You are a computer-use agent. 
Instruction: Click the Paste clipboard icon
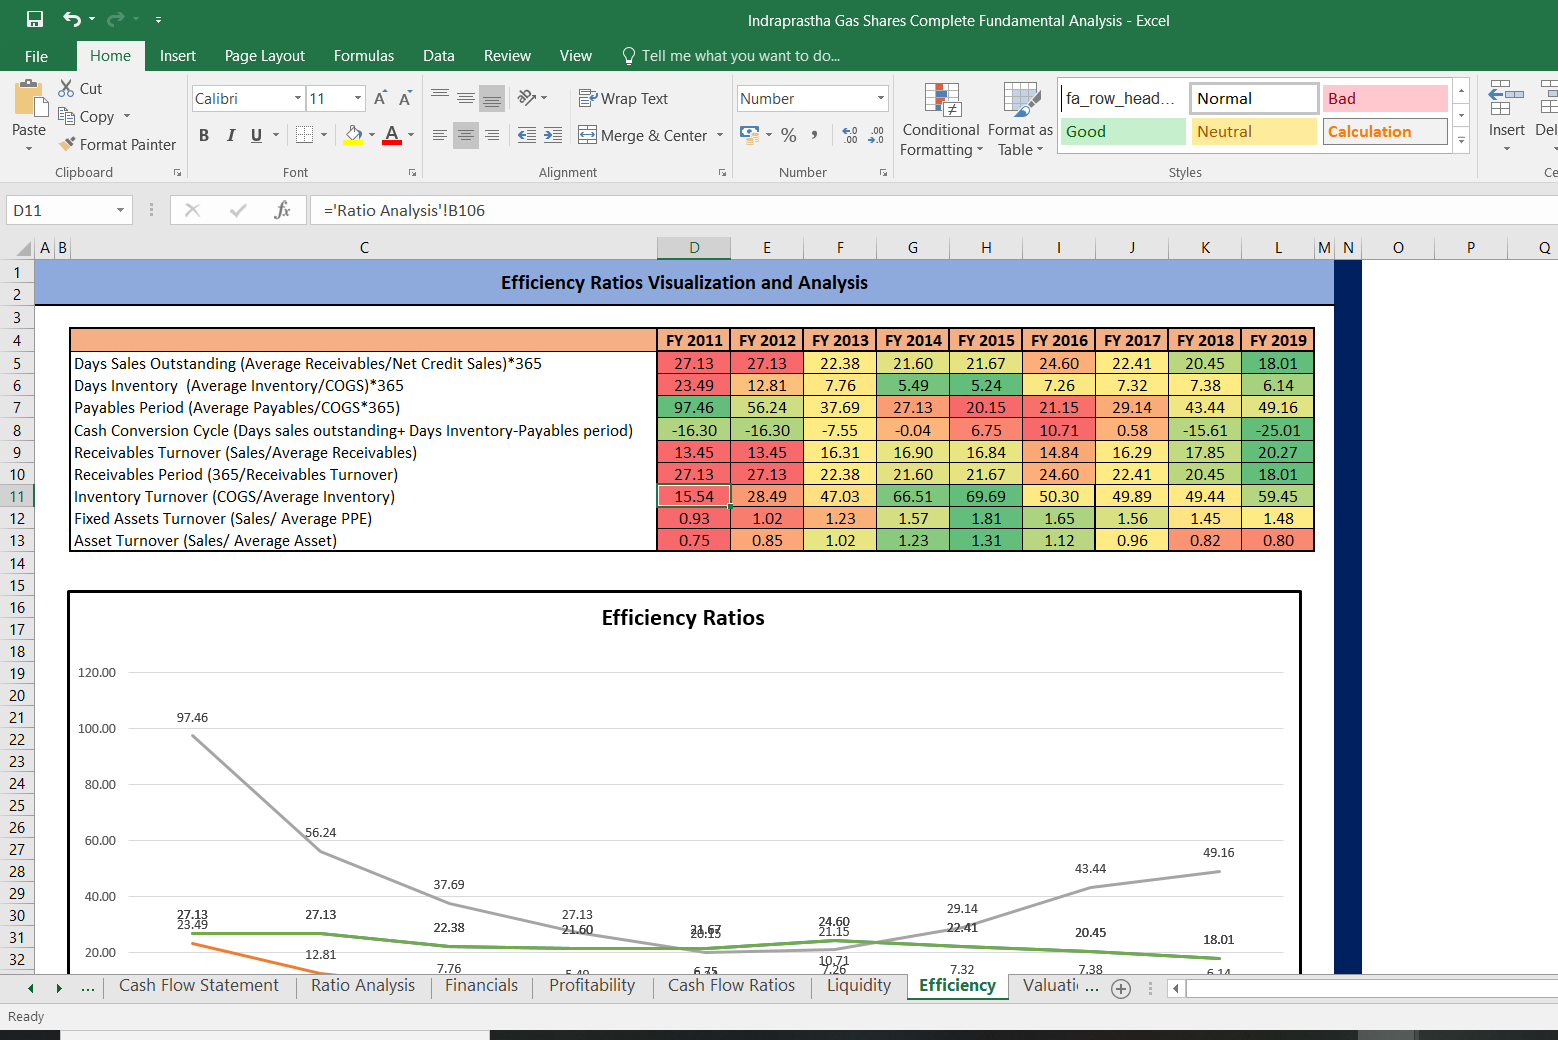point(30,99)
